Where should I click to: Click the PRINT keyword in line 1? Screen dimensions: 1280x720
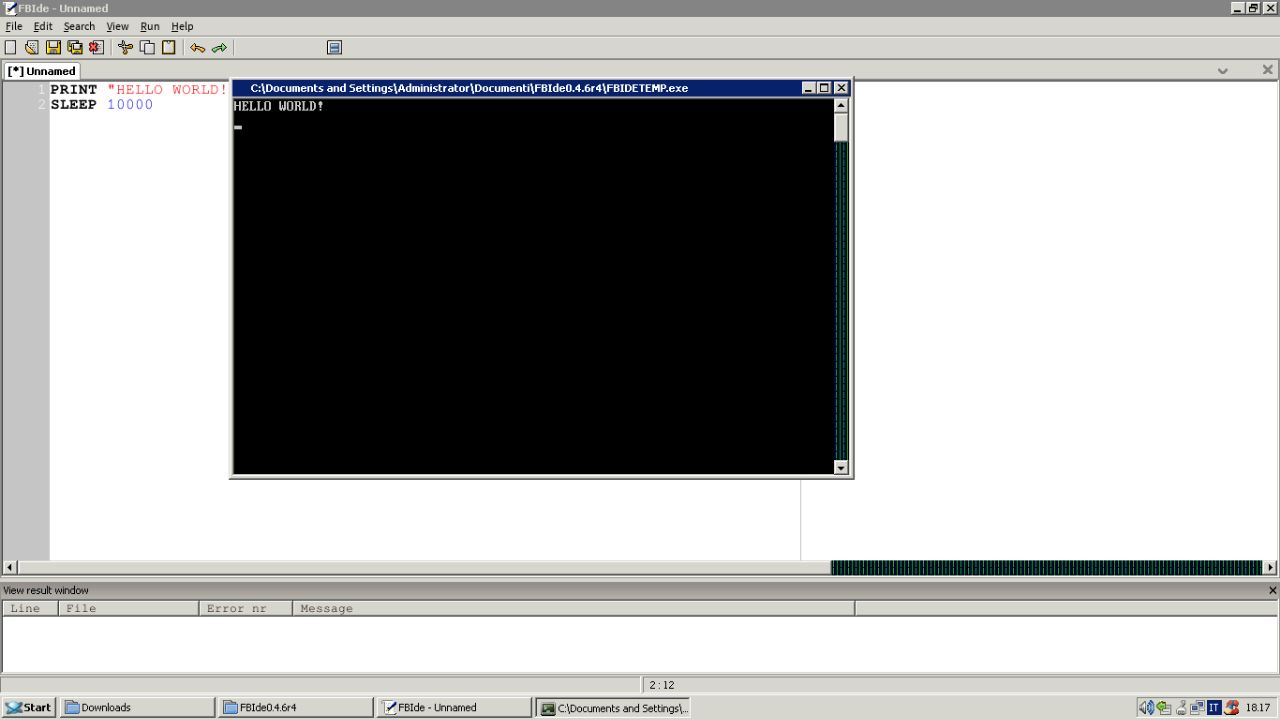74,89
